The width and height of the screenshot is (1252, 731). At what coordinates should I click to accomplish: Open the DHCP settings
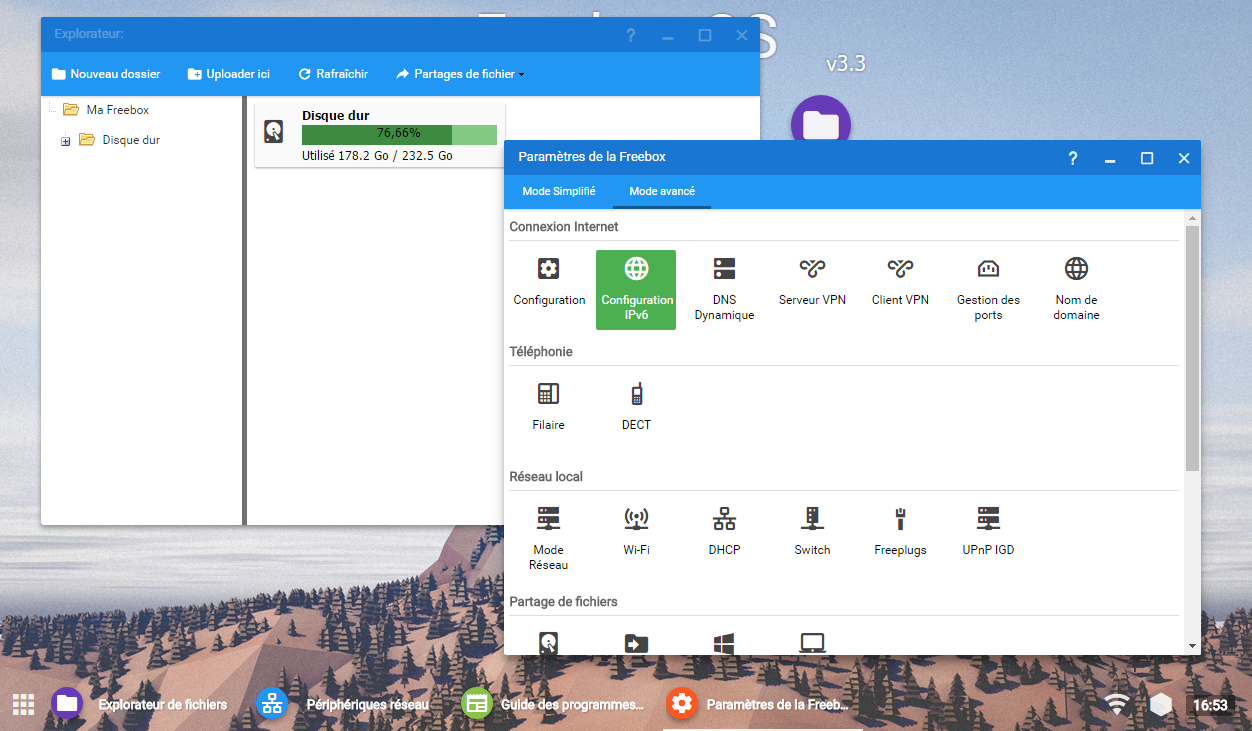point(724,532)
